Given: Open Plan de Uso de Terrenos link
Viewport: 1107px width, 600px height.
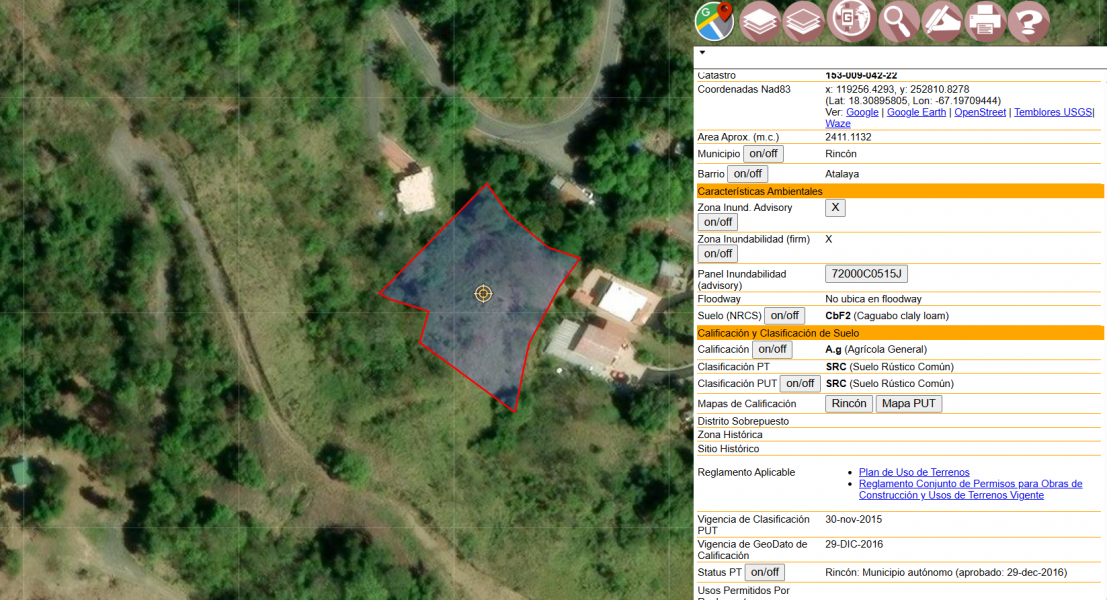Looking at the screenshot, I should coord(914,472).
